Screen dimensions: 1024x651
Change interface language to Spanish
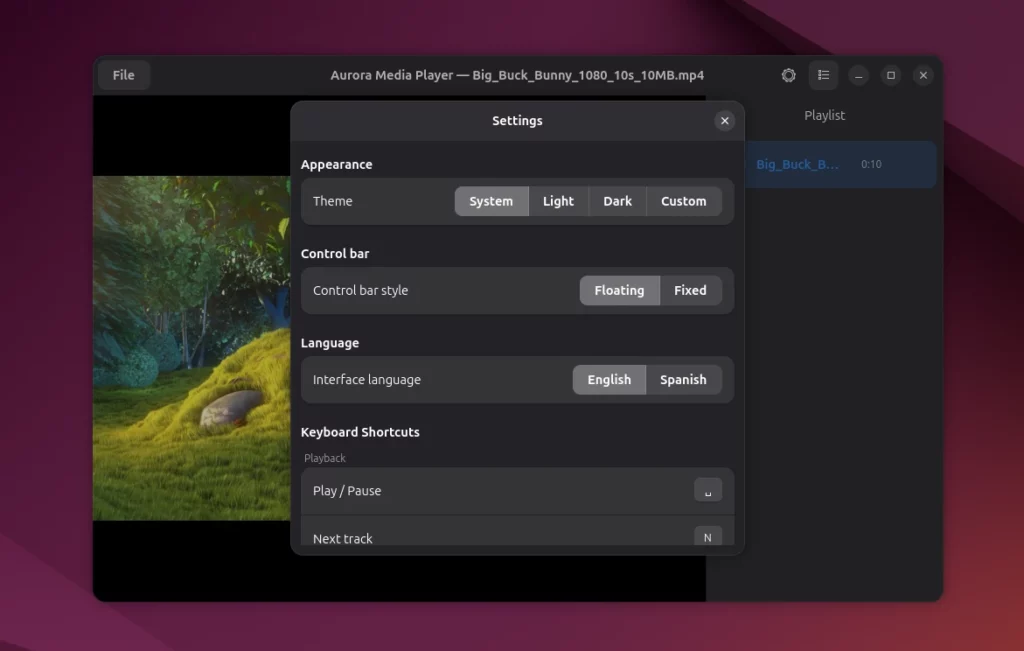(683, 379)
